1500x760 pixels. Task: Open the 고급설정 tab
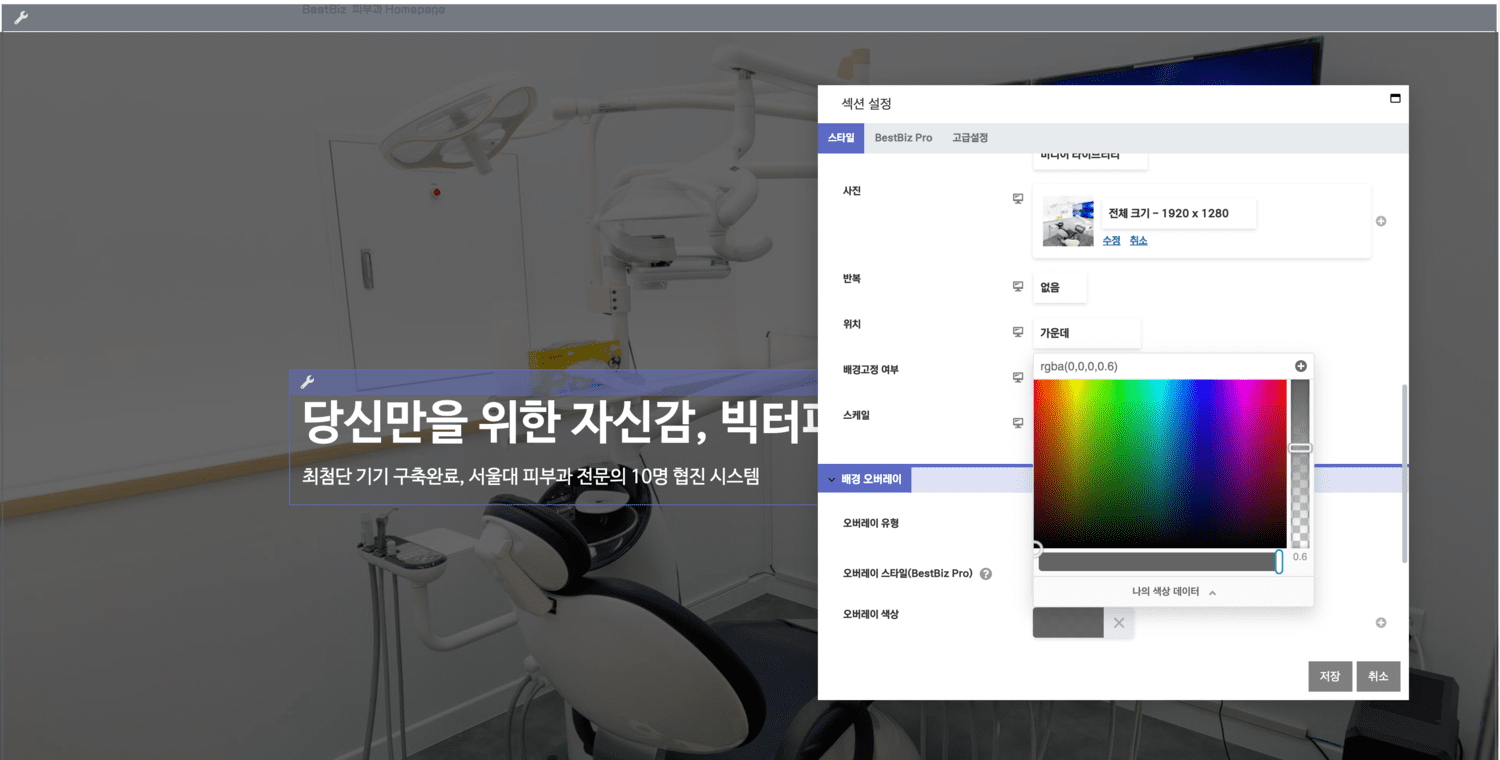[x=970, y=138]
